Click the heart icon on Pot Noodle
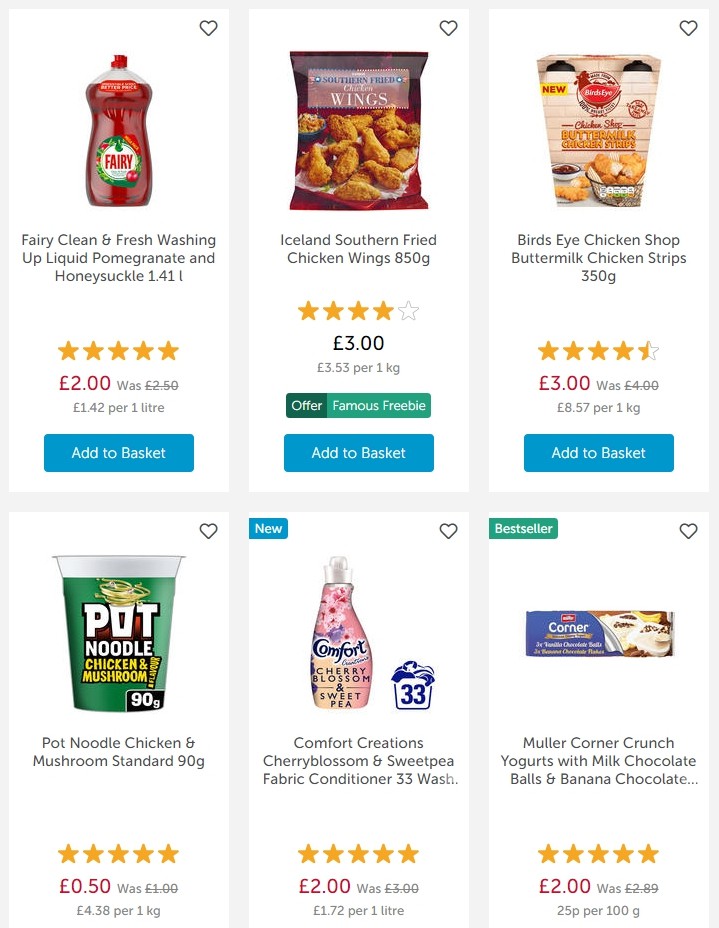 (208, 531)
